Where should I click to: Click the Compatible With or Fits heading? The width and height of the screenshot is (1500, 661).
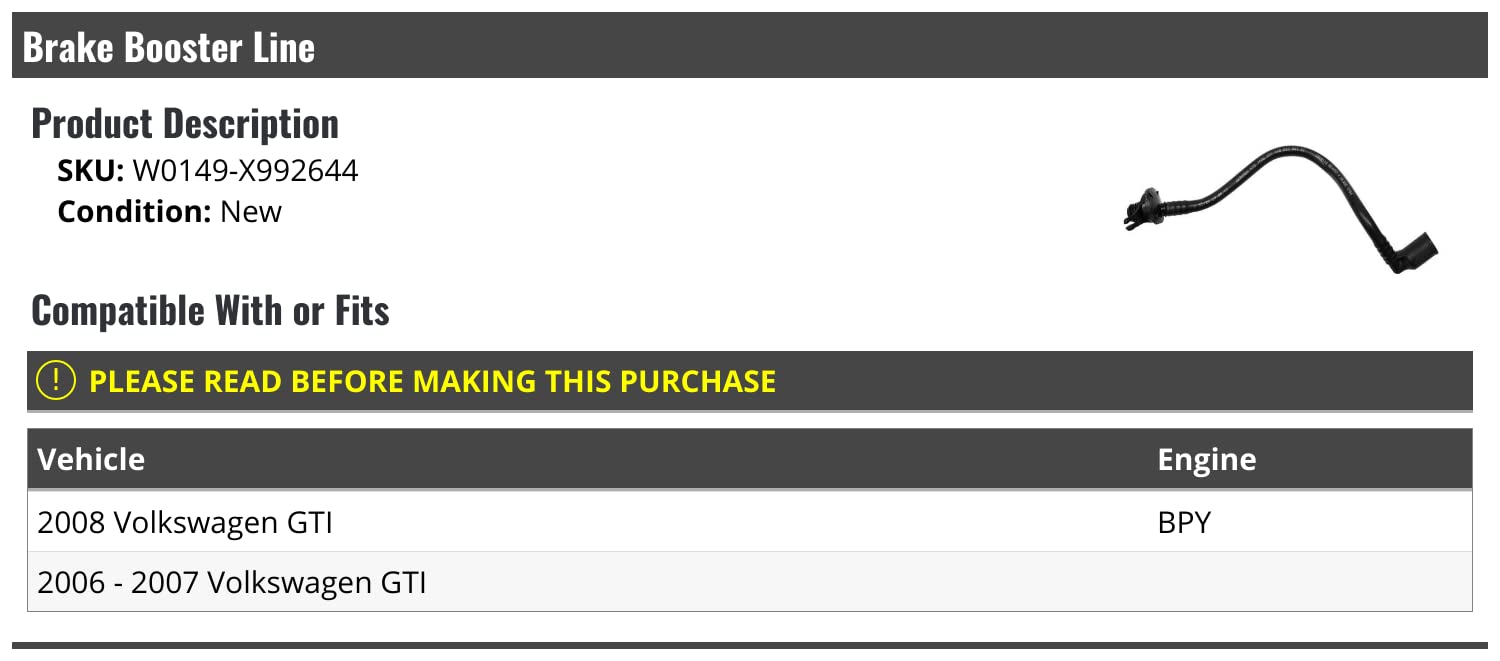[x=210, y=311]
